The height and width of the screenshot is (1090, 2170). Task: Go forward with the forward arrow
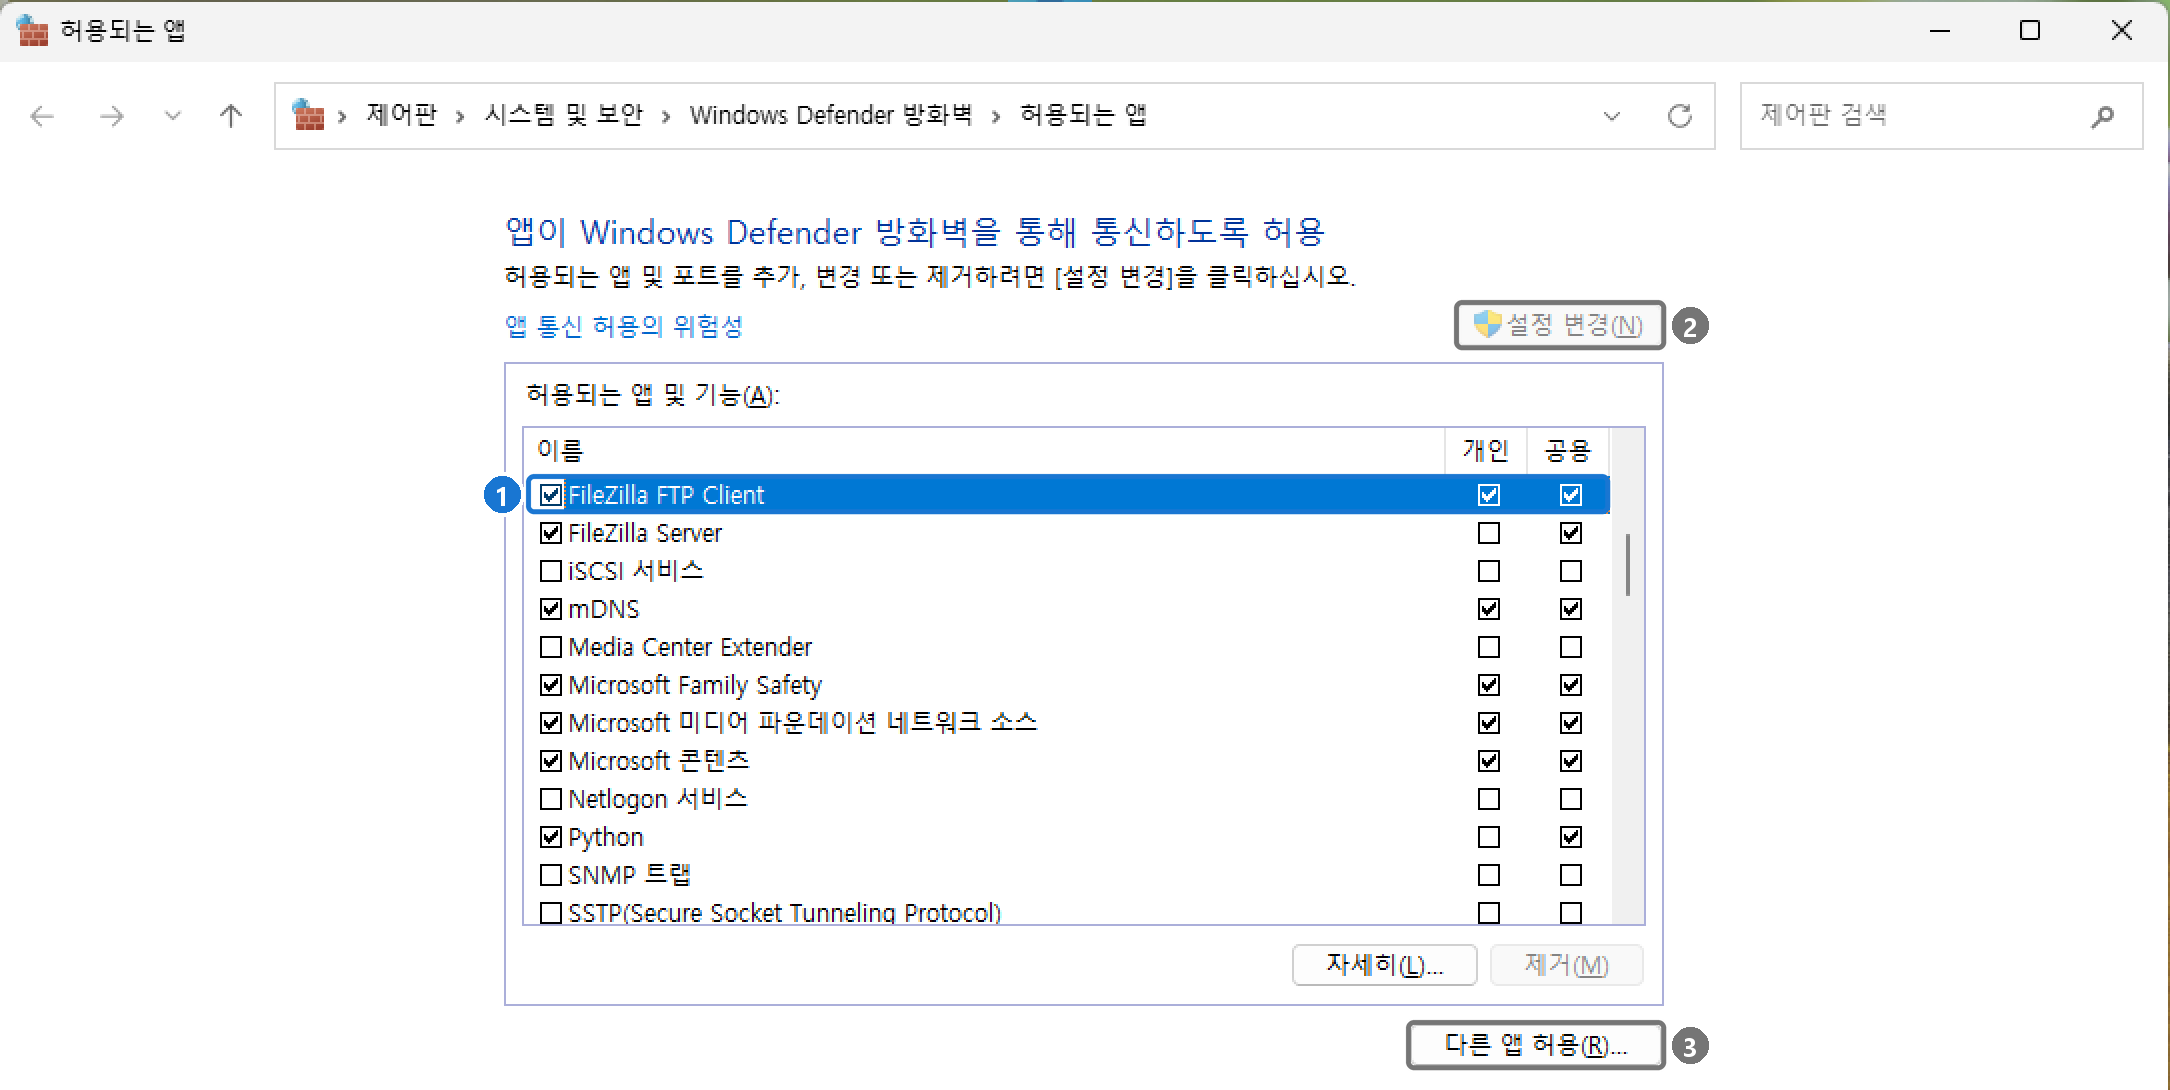point(112,117)
